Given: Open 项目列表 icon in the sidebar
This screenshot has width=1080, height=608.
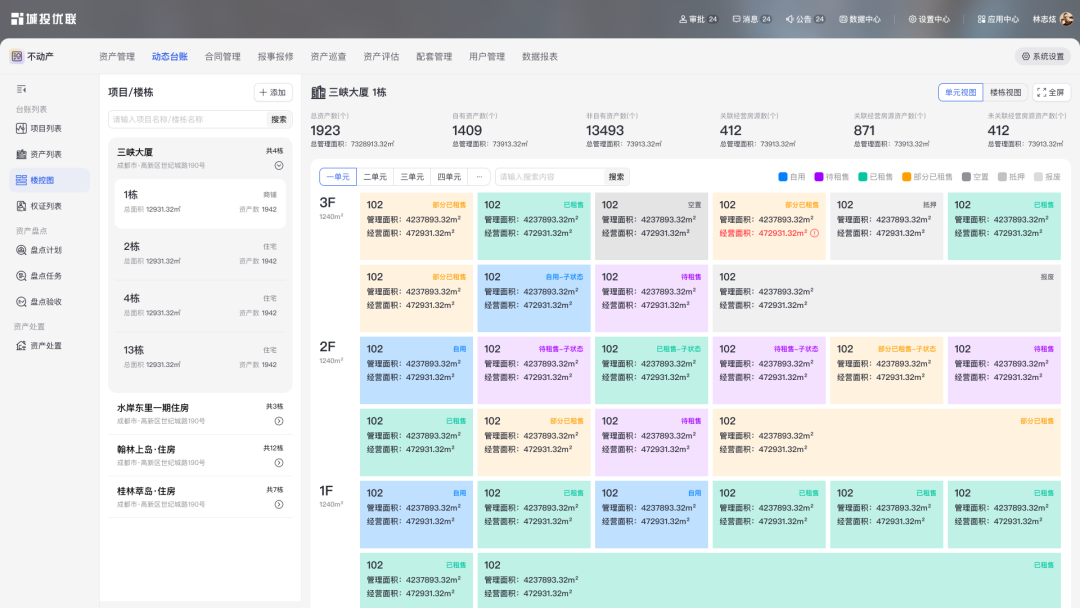Looking at the screenshot, I should pyautogui.click(x=22, y=128).
